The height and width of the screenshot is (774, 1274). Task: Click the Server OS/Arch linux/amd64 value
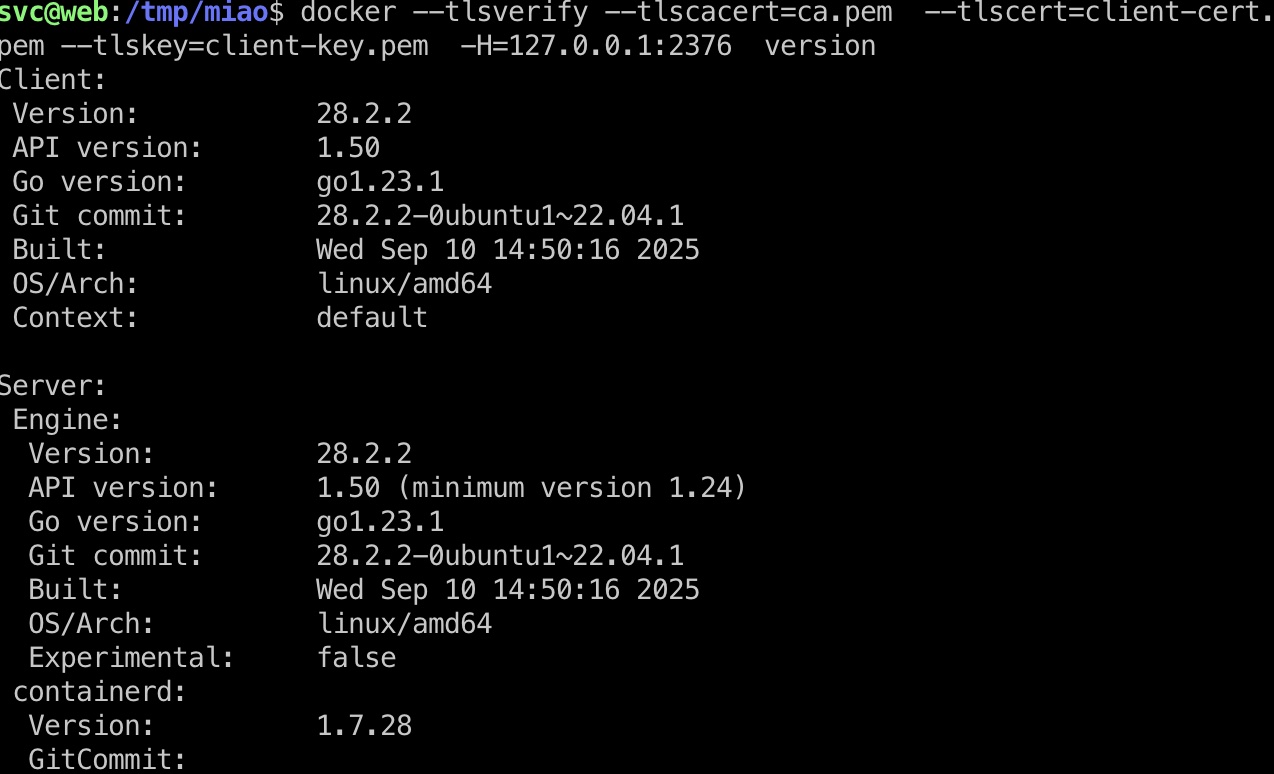[x=404, y=625]
